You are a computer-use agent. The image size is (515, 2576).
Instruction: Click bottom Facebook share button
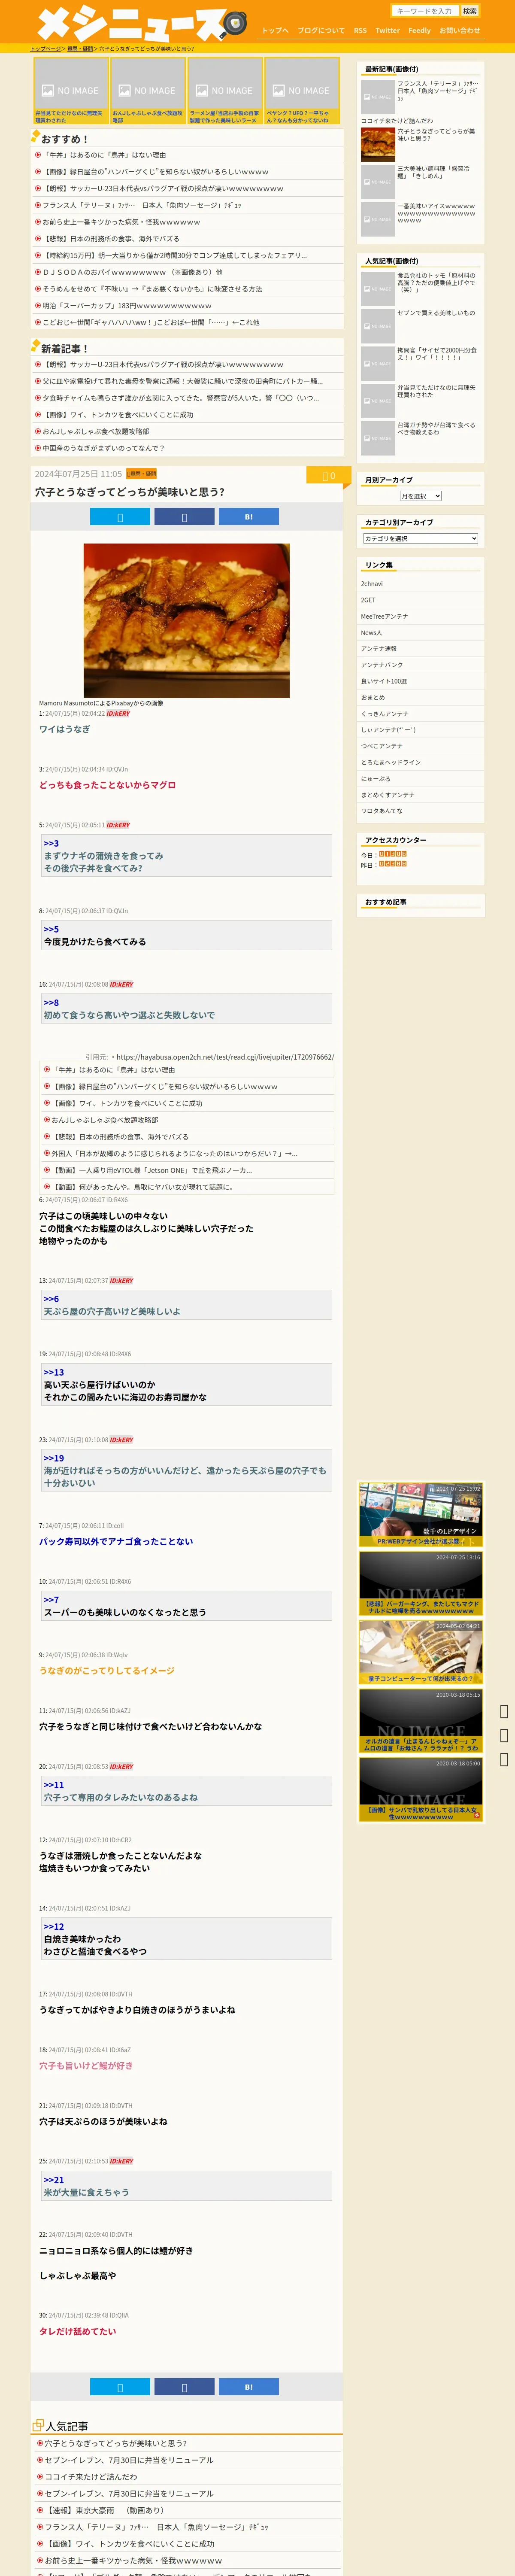184,2387
